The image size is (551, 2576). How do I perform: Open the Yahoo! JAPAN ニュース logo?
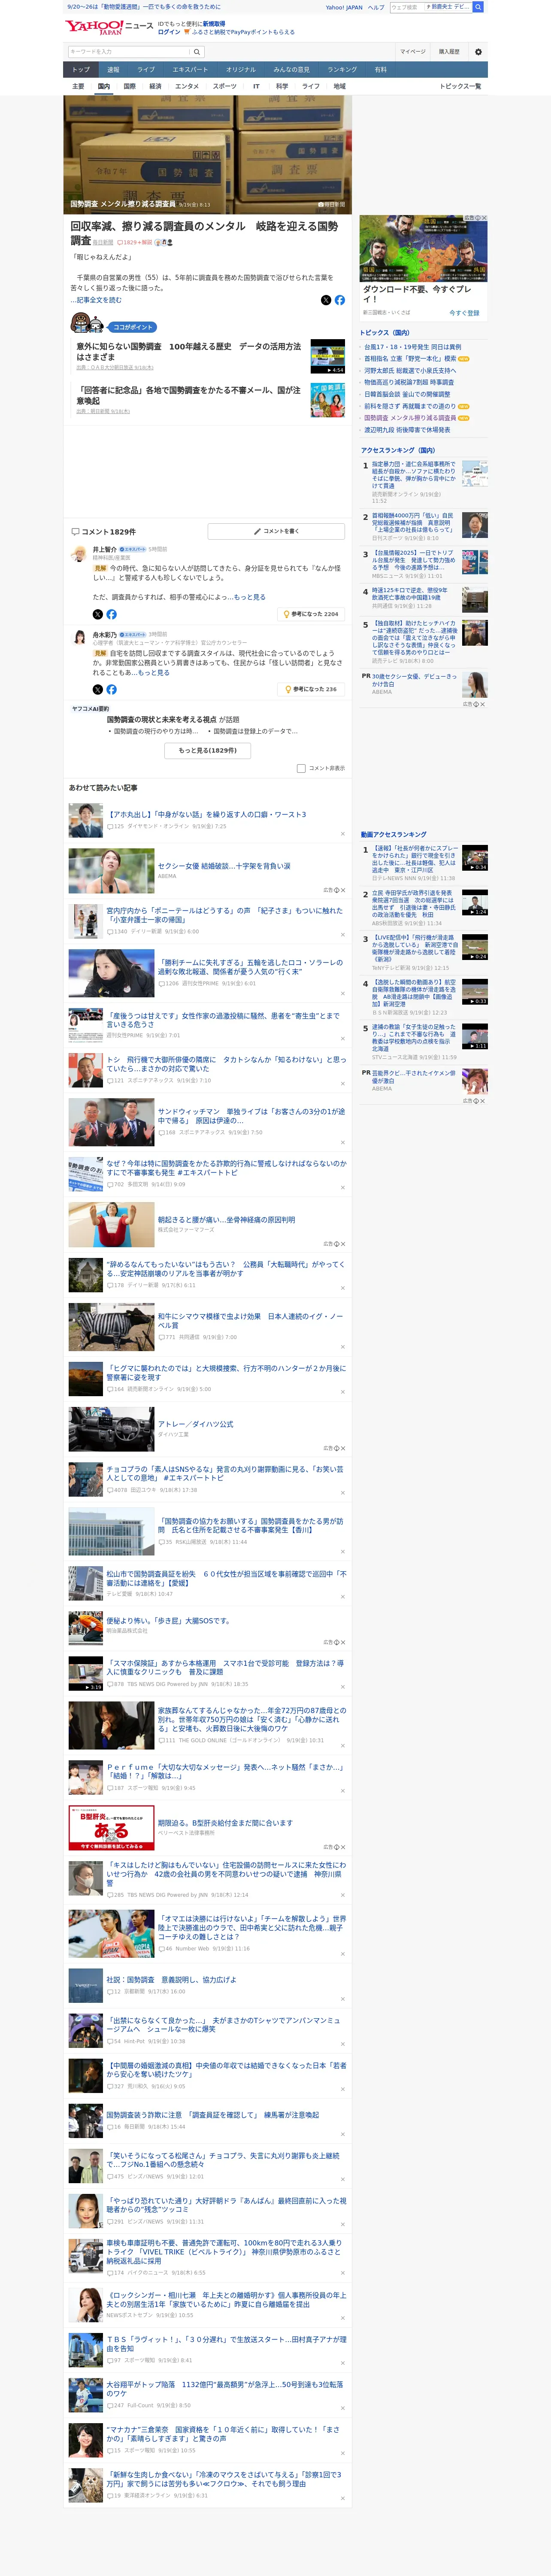click(x=110, y=27)
